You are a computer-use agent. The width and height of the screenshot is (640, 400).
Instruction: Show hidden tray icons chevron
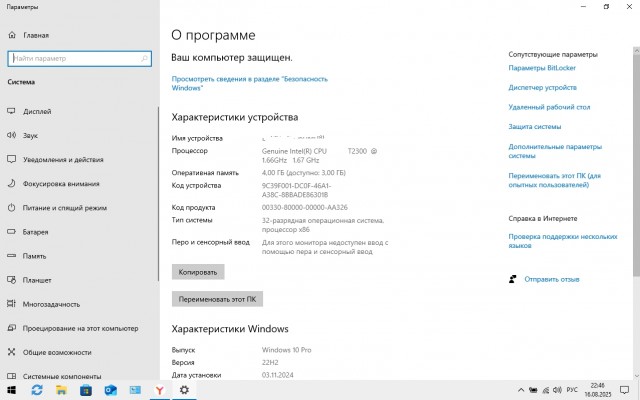point(521,390)
